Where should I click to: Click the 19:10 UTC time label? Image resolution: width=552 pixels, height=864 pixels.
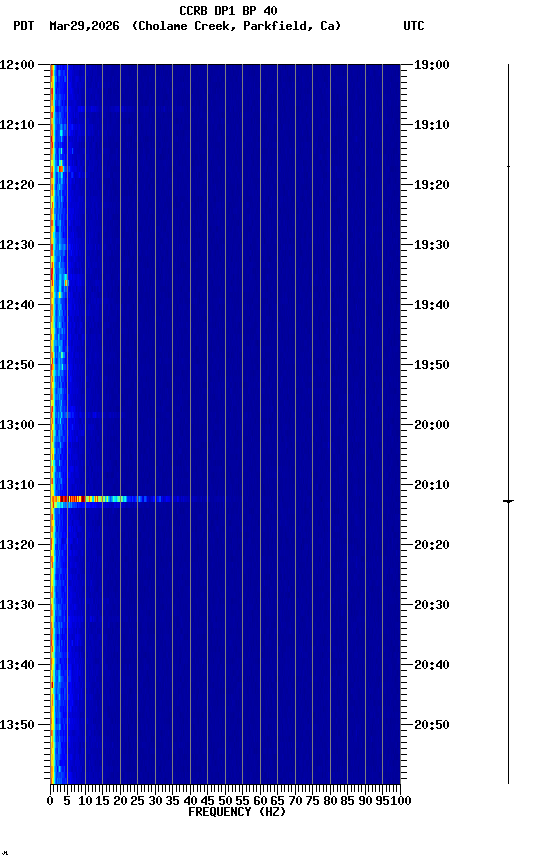tap(432, 125)
